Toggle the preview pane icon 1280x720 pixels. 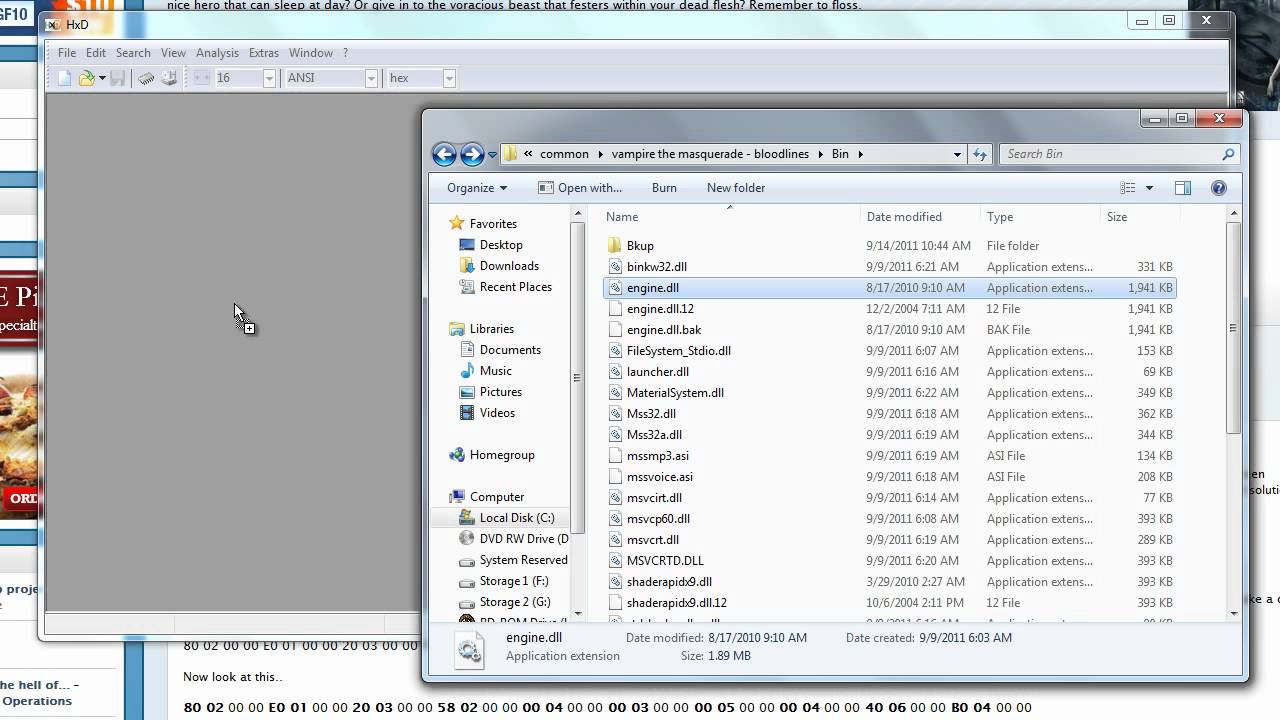[1183, 188]
